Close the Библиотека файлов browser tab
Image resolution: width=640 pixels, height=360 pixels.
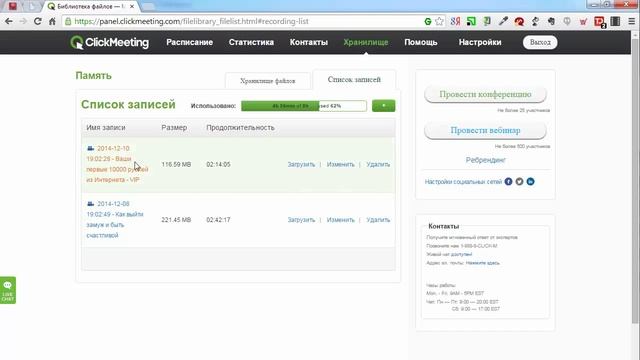click(132, 7)
